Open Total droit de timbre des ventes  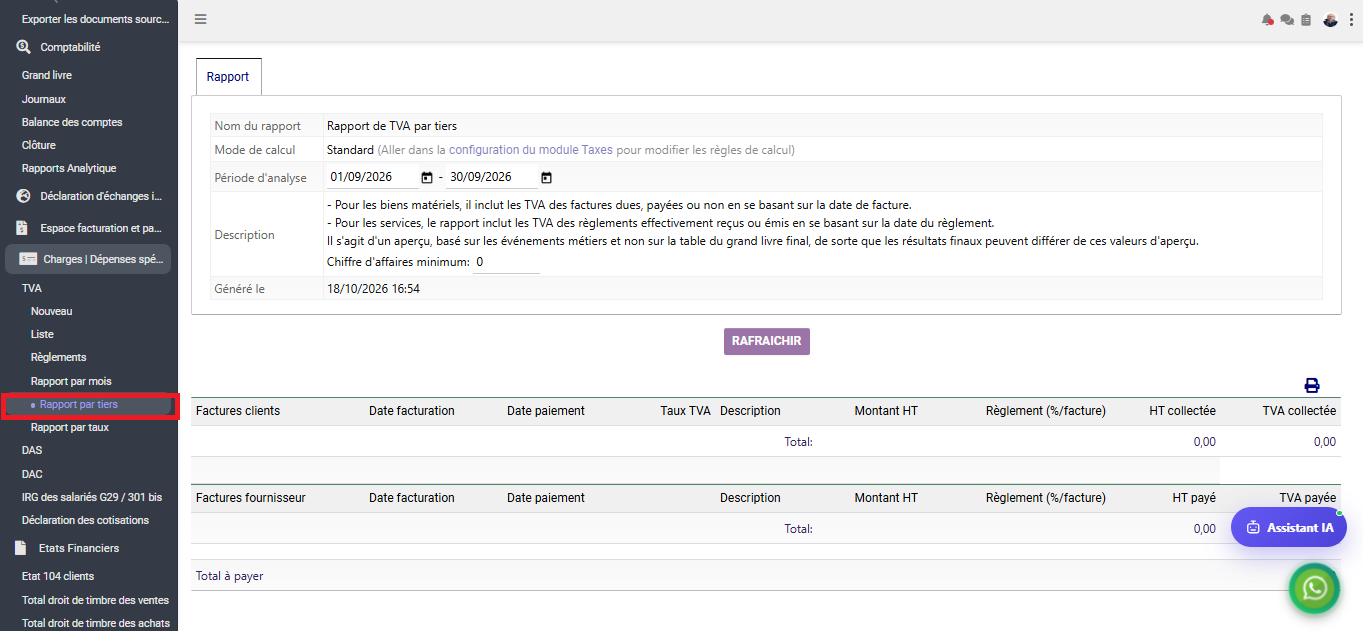click(95, 600)
